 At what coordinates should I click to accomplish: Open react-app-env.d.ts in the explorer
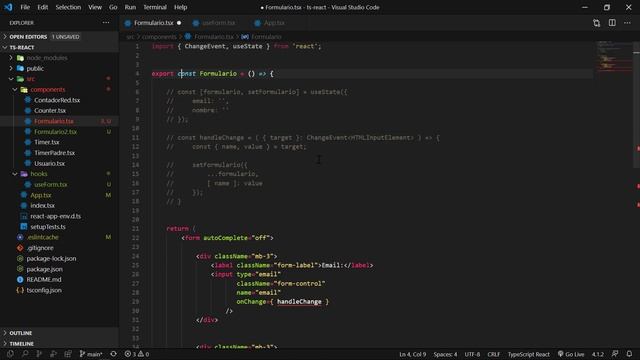coord(56,216)
